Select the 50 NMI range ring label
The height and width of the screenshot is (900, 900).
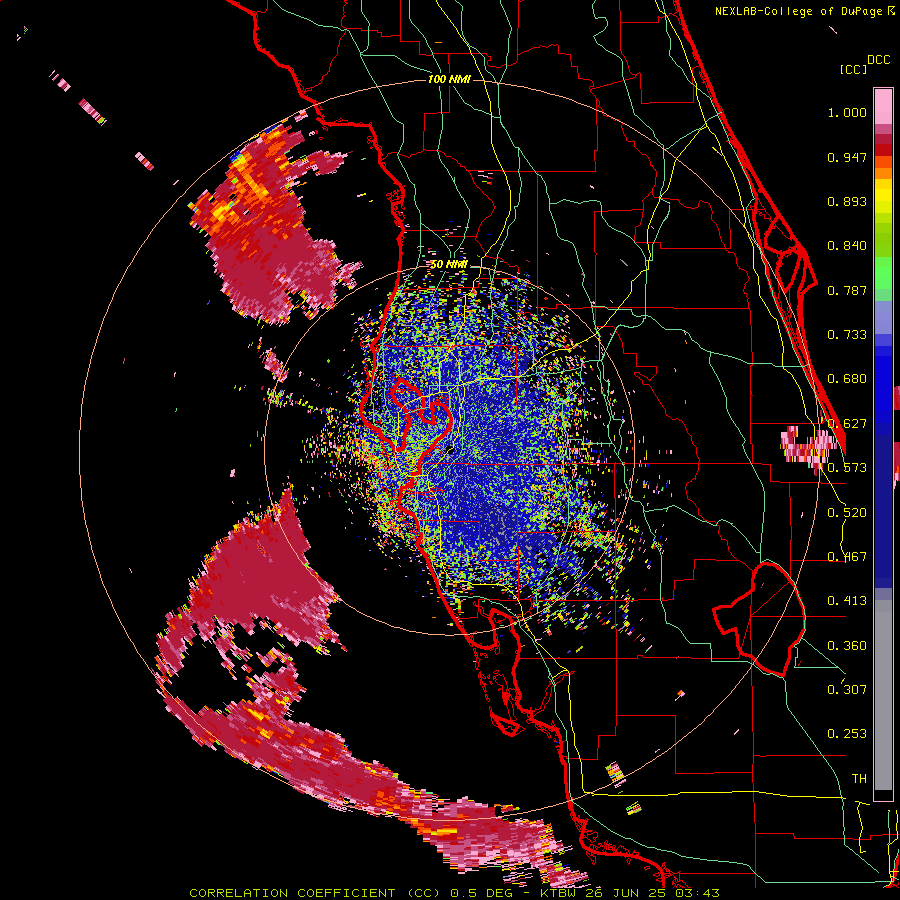(449, 264)
